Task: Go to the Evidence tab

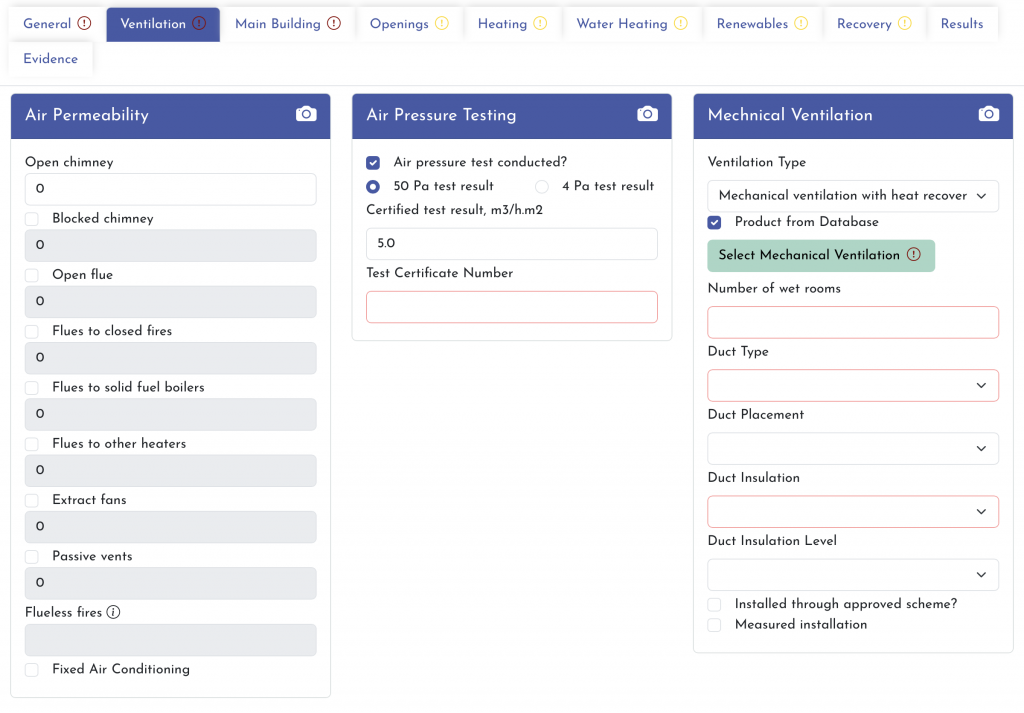Action: click(x=51, y=59)
